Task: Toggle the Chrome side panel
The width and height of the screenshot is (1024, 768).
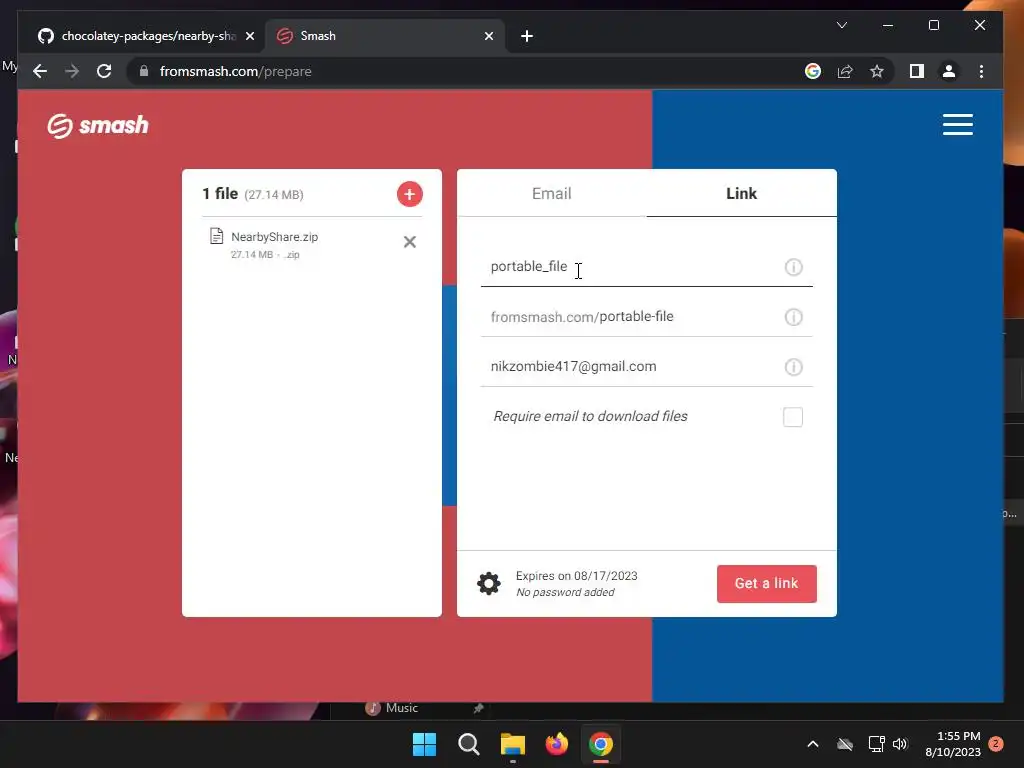Action: pos(916,71)
